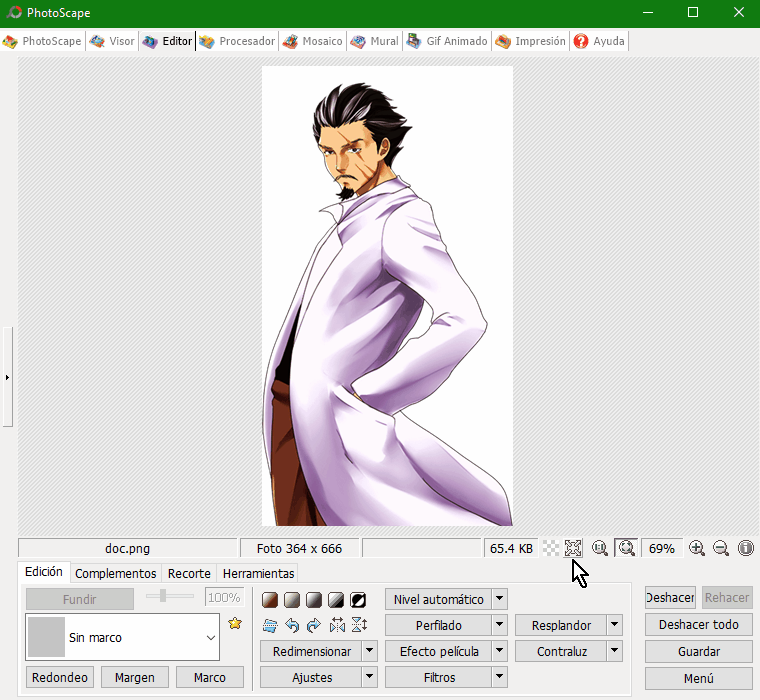
Task: Click the fit-to-window zoom icon
Action: click(x=626, y=548)
